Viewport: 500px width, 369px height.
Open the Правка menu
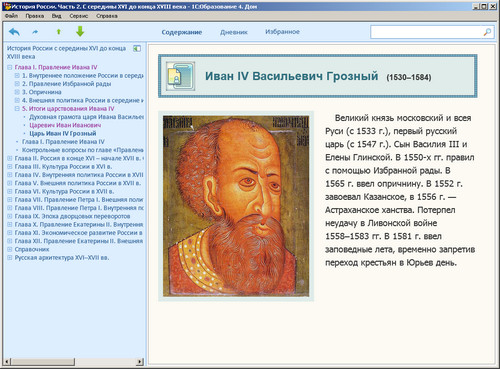(x=35, y=16)
